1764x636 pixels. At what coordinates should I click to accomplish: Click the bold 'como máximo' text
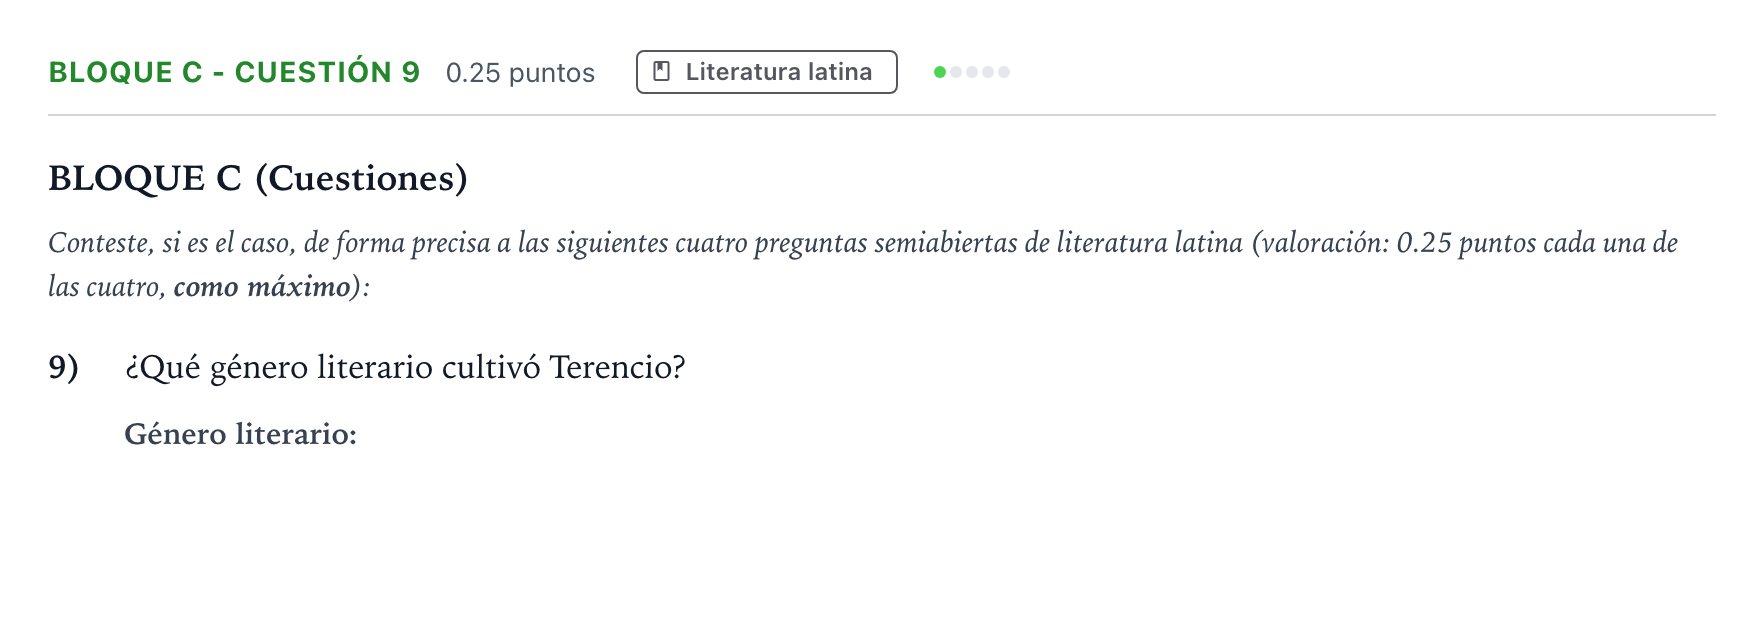(x=262, y=287)
